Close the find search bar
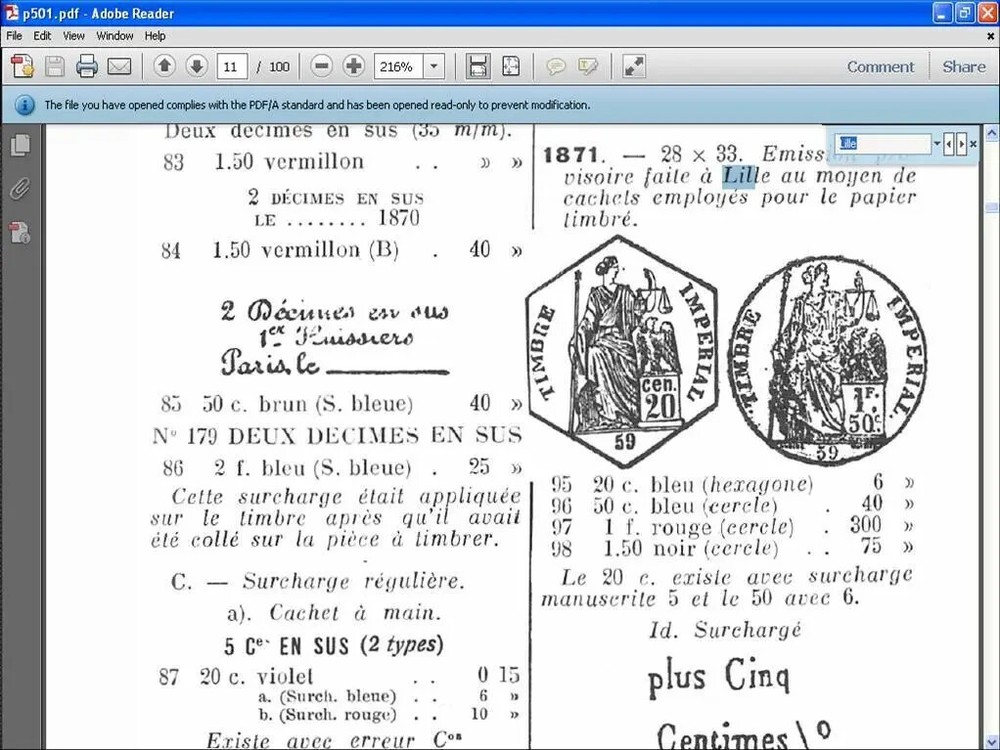1000x750 pixels. point(974,144)
